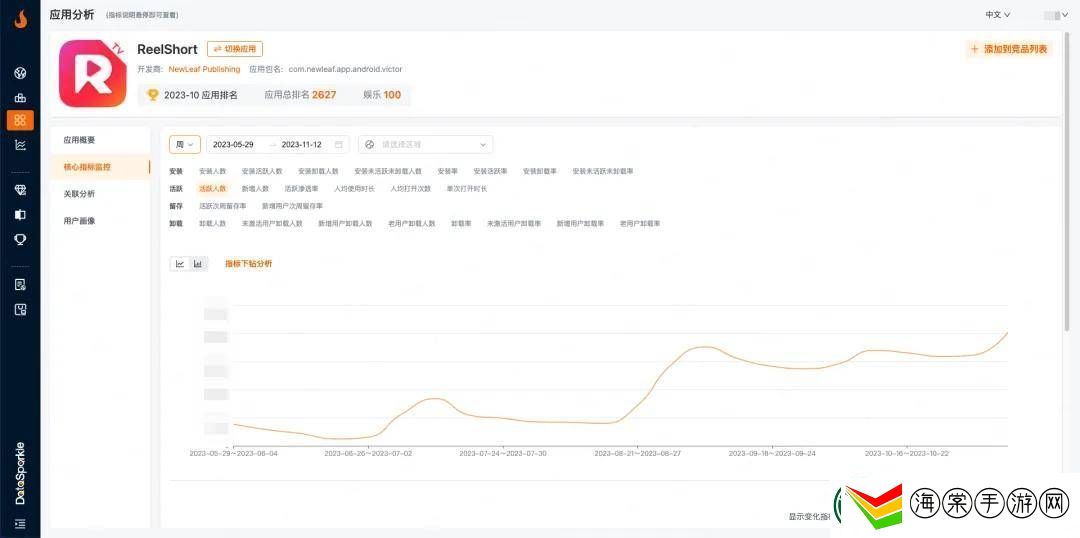Screen dimensions: 1080x538
Task: Select 人均打开次数 metric
Action: click(411, 189)
